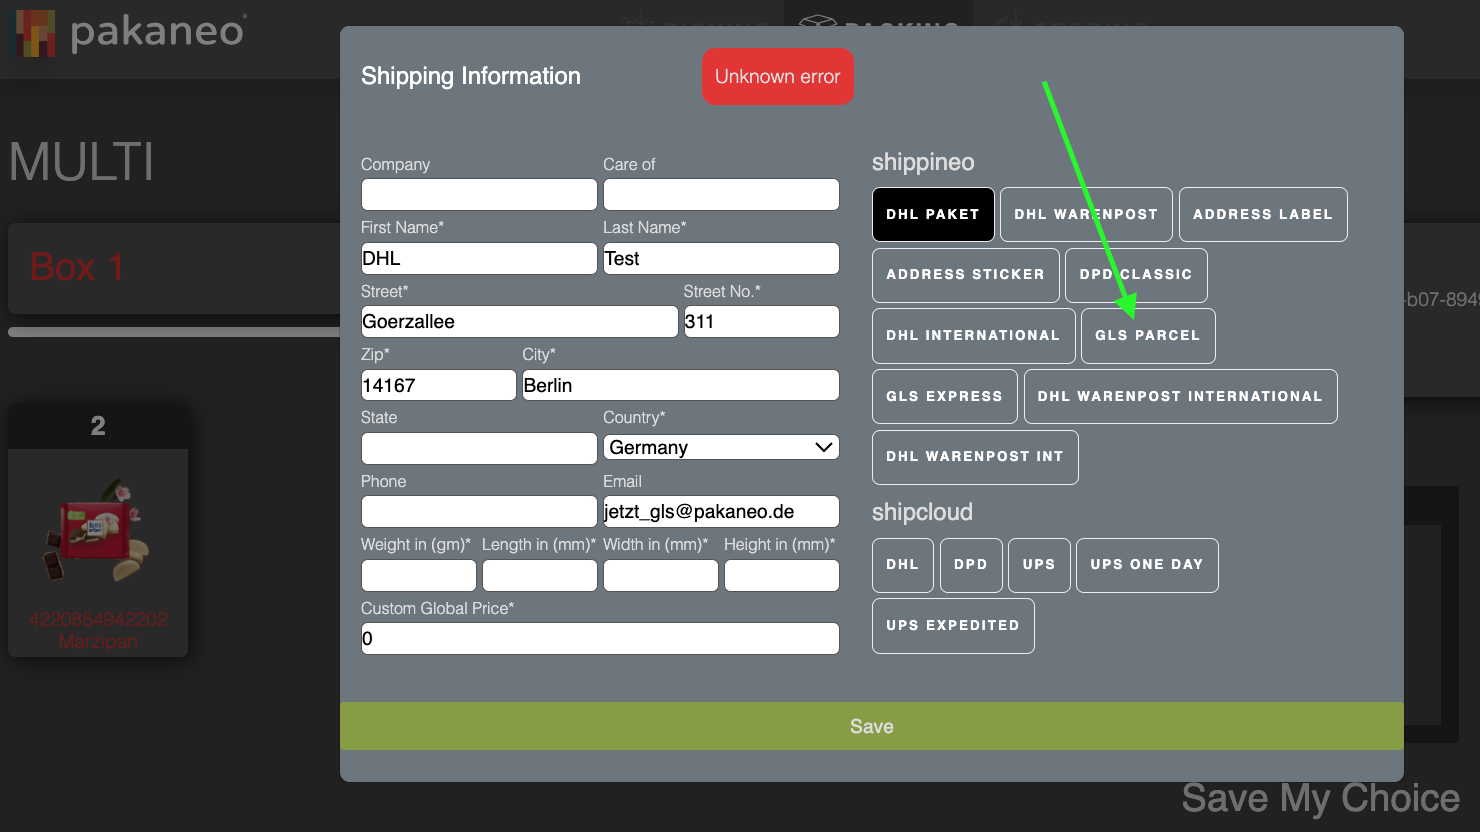This screenshot has height=832, width=1480.
Task: Select DPD Classic carrier
Action: (x=1136, y=275)
